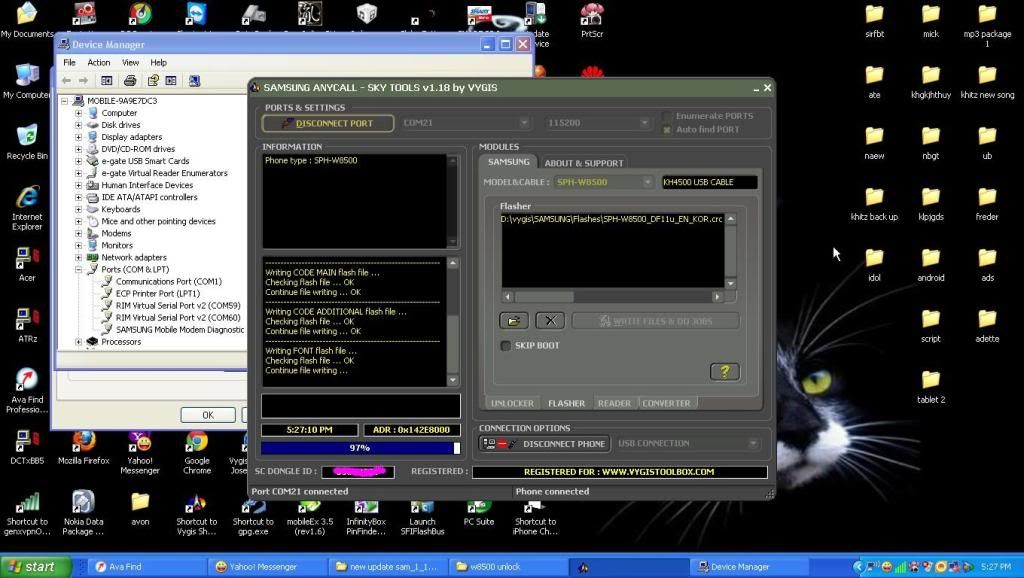Click the log pane scroll down arrow
The width and height of the screenshot is (1024, 578).
click(x=453, y=380)
